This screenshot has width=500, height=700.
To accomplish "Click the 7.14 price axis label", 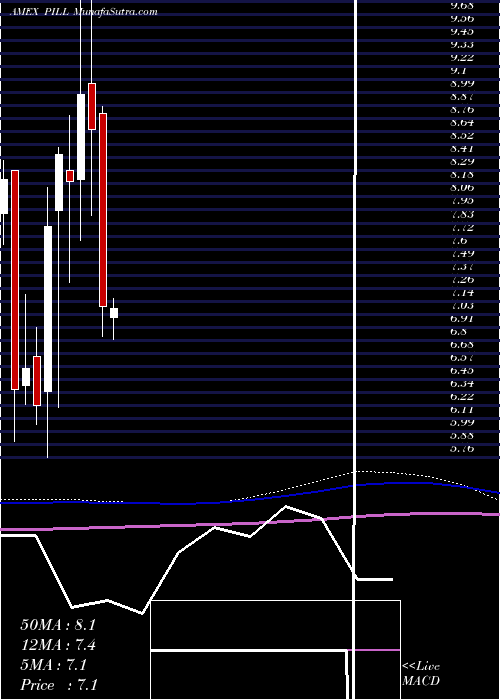I will point(462,292).
